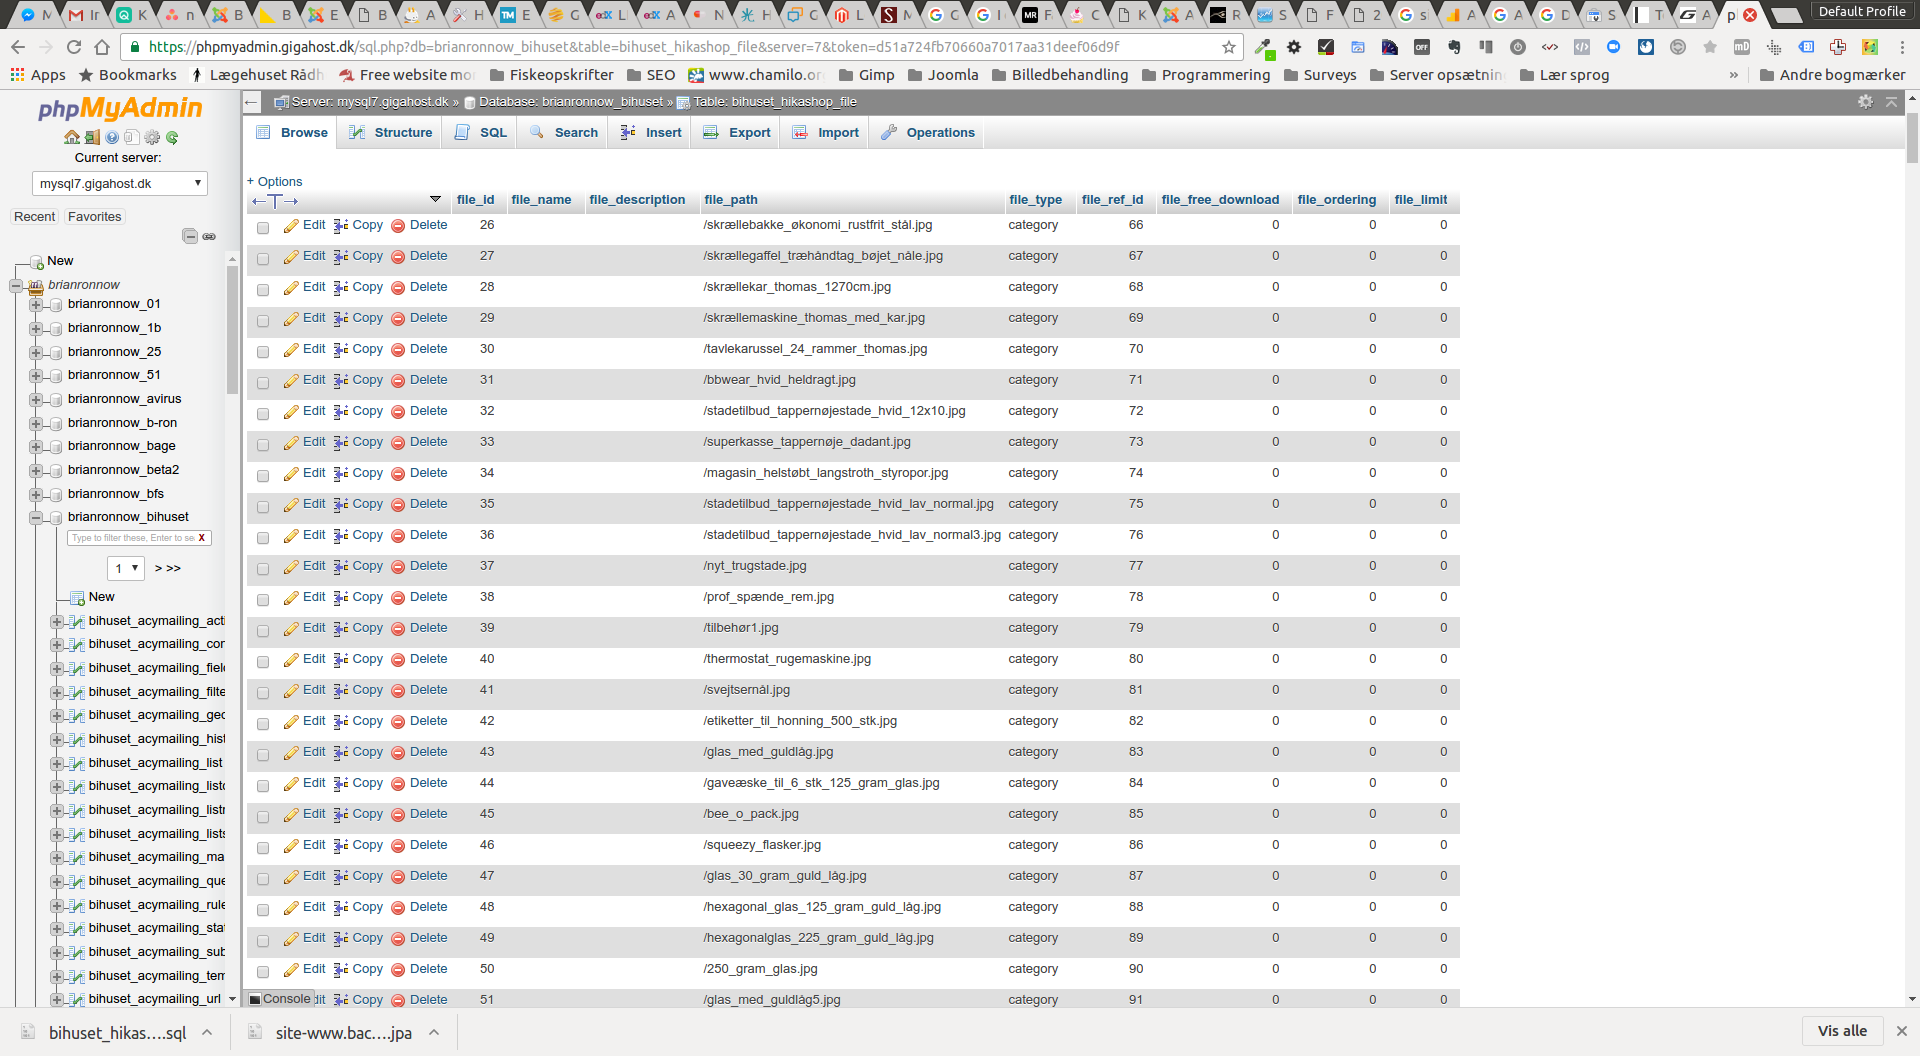Click the browser back arrow
Viewport: 1920px width, 1056px height.
tap(18, 47)
